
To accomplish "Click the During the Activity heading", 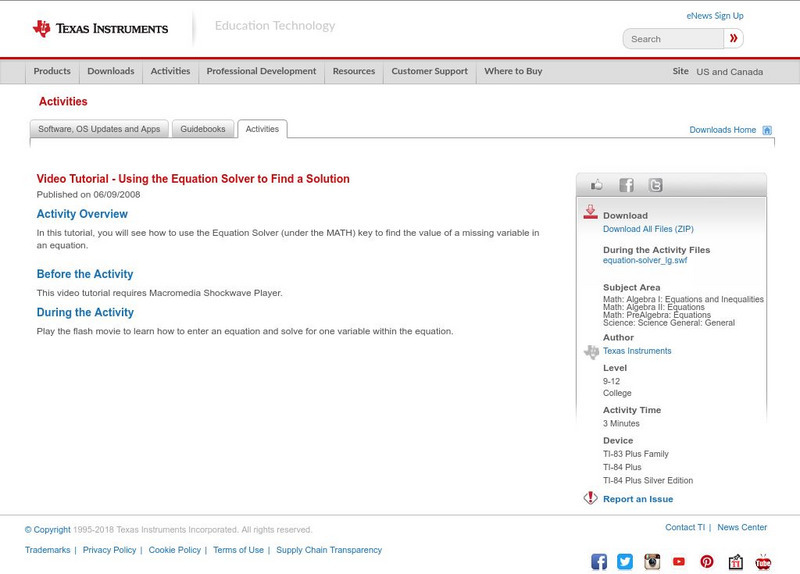I will (x=85, y=312).
